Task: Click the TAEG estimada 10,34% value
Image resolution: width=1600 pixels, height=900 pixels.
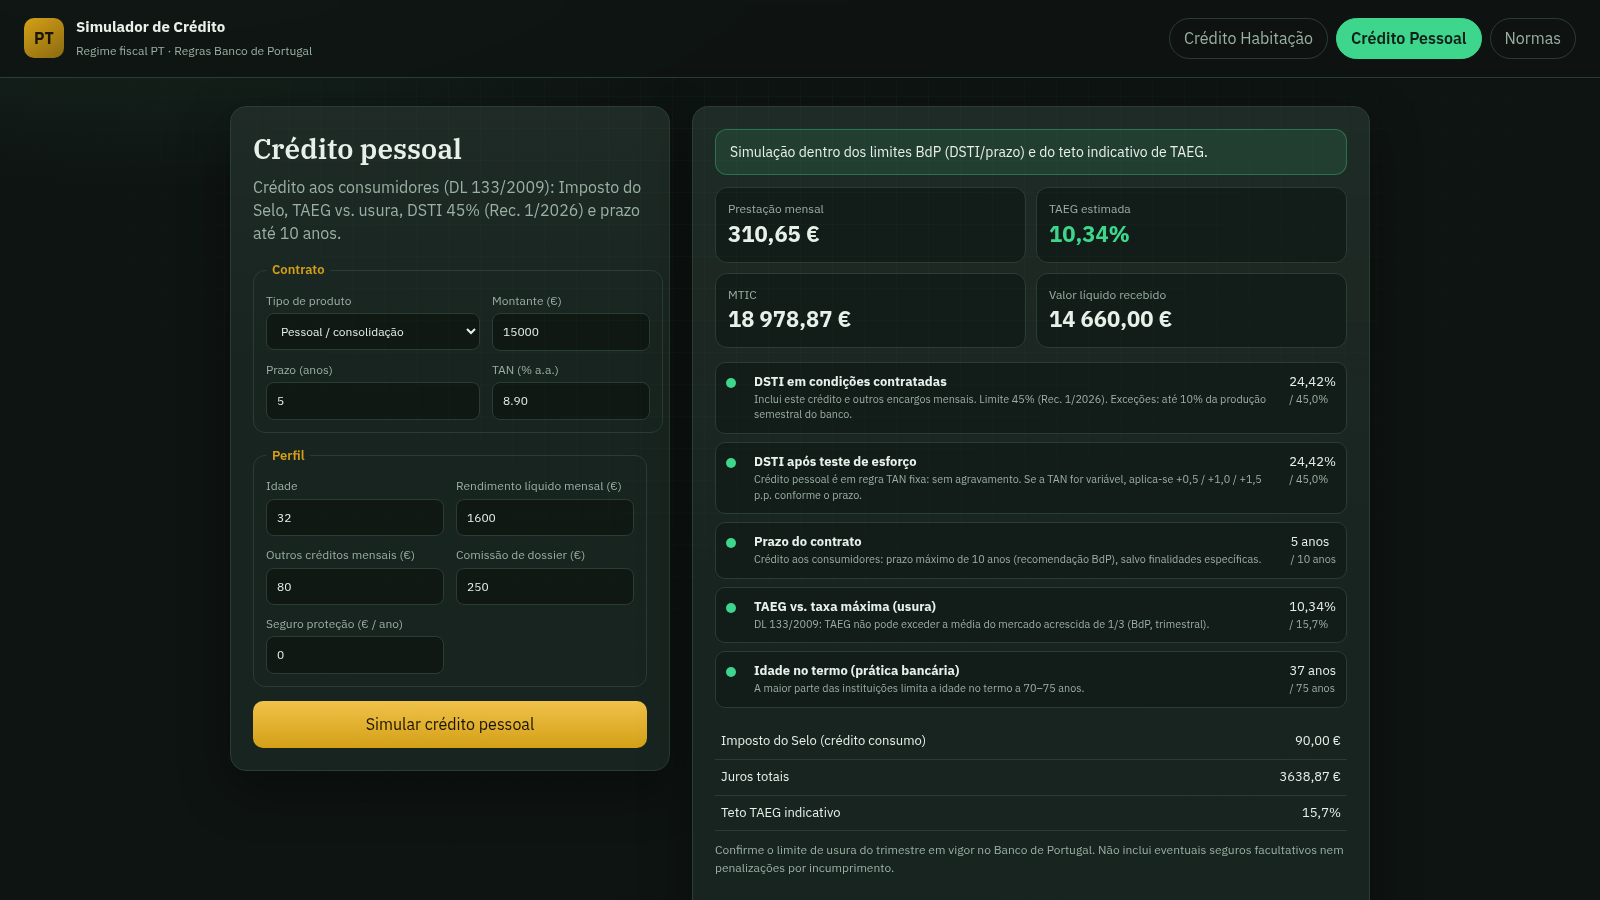Action: [1089, 234]
